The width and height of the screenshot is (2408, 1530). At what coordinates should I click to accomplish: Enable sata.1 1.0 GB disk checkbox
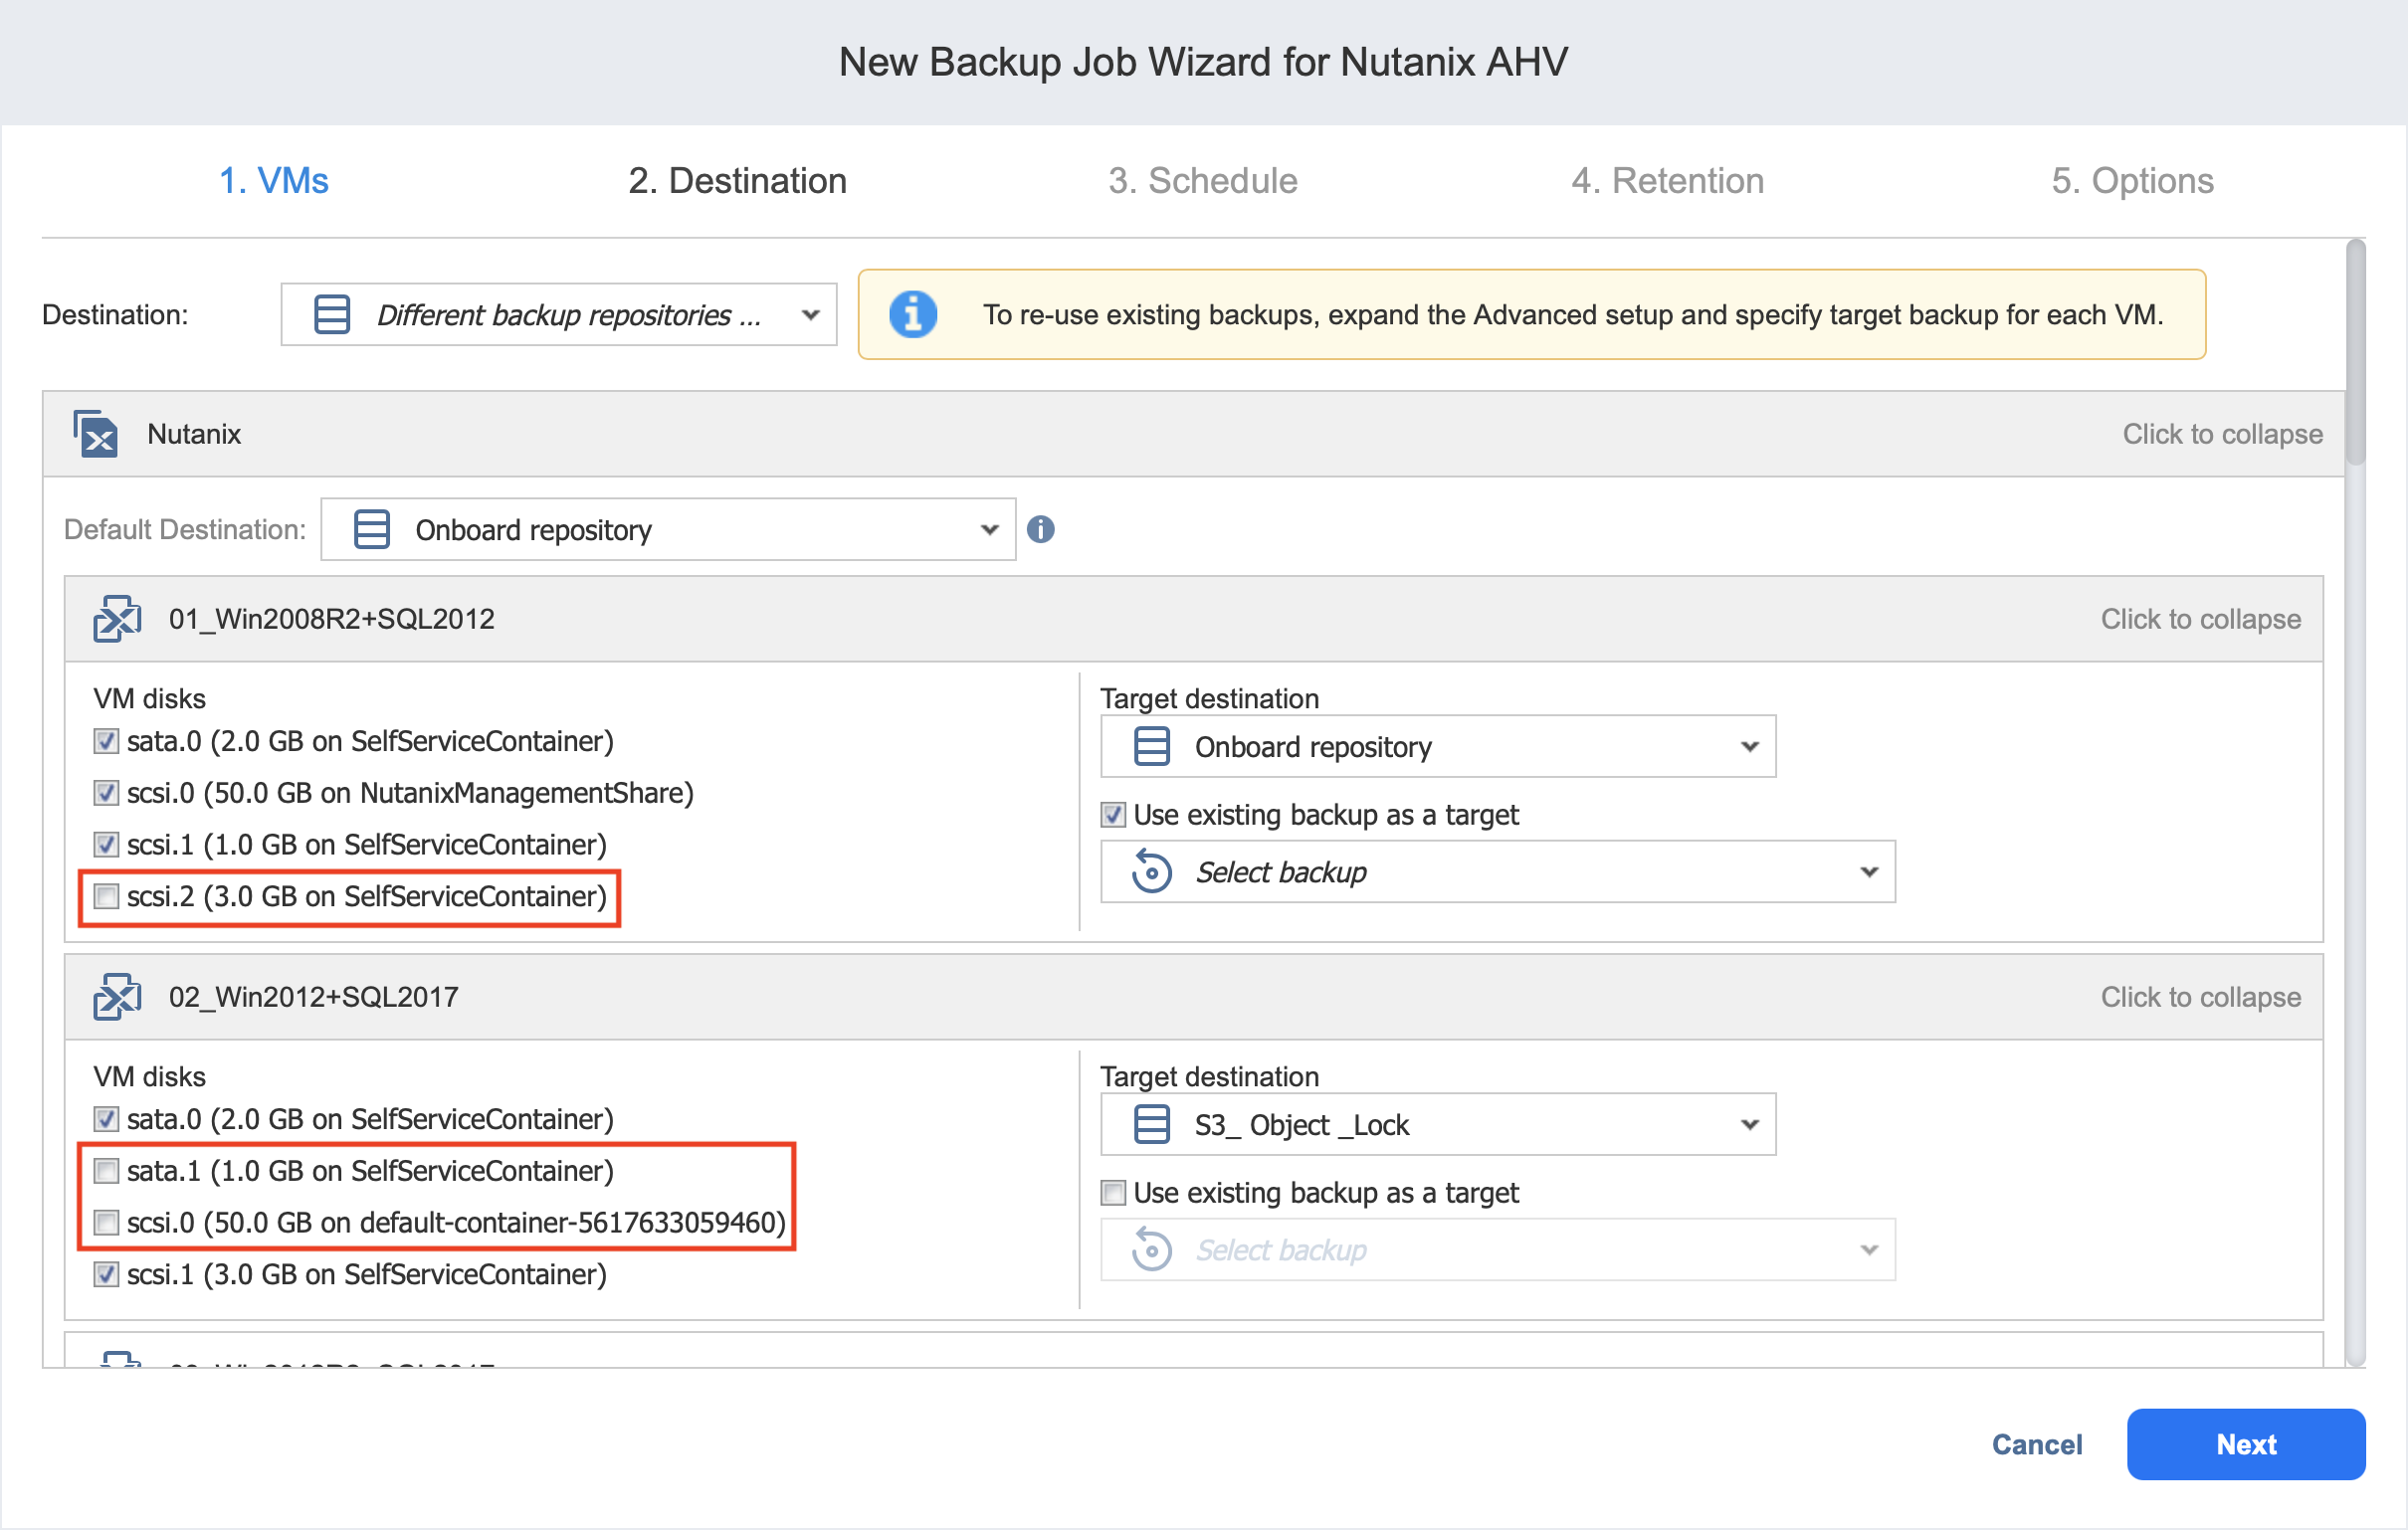[x=106, y=1171]
